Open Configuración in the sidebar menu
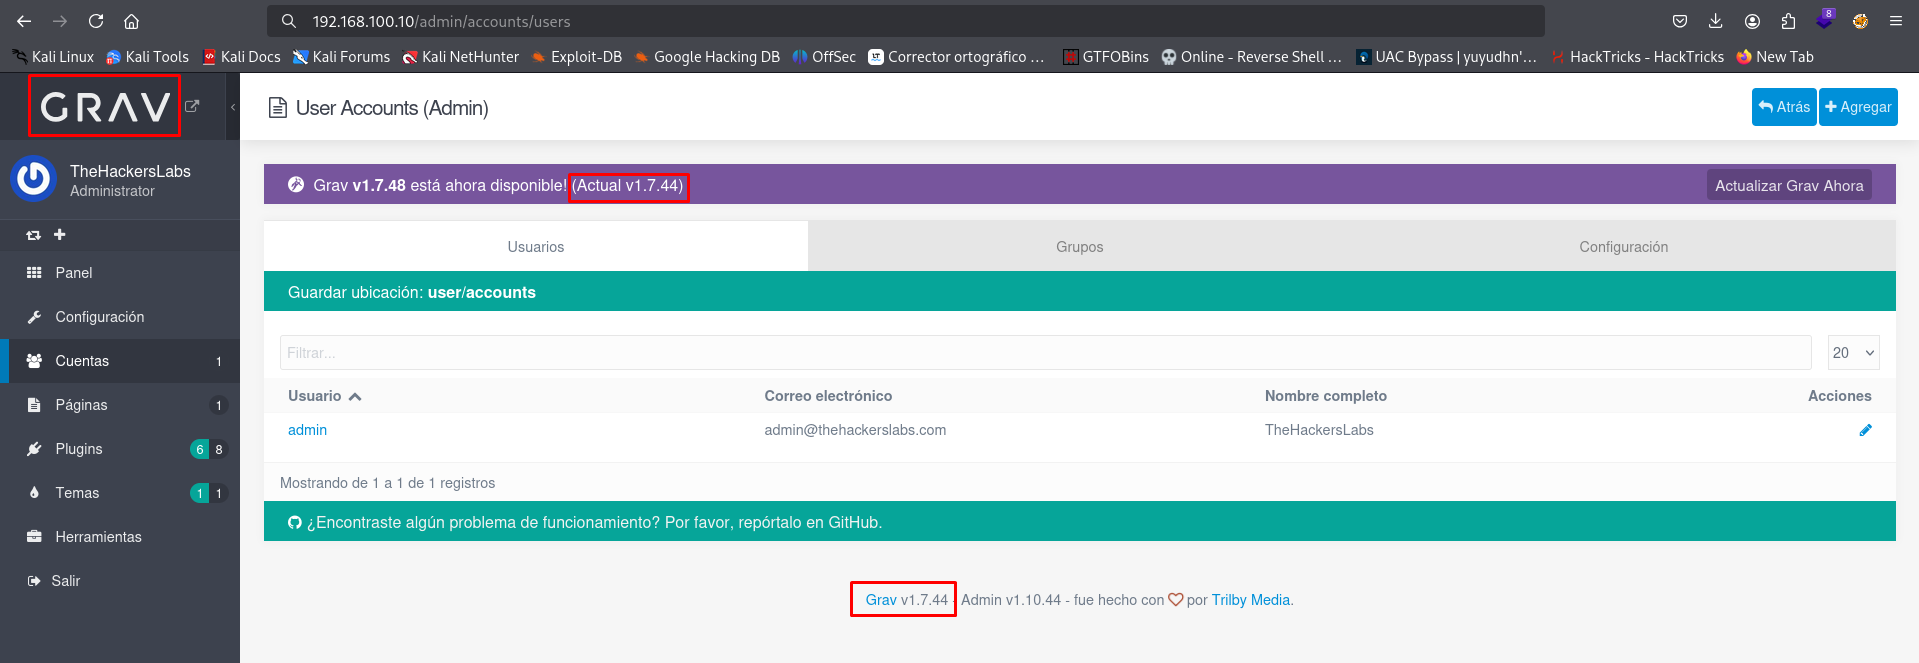The width and height of the screenshot is (1919, 663). click(x=120, y=317)
